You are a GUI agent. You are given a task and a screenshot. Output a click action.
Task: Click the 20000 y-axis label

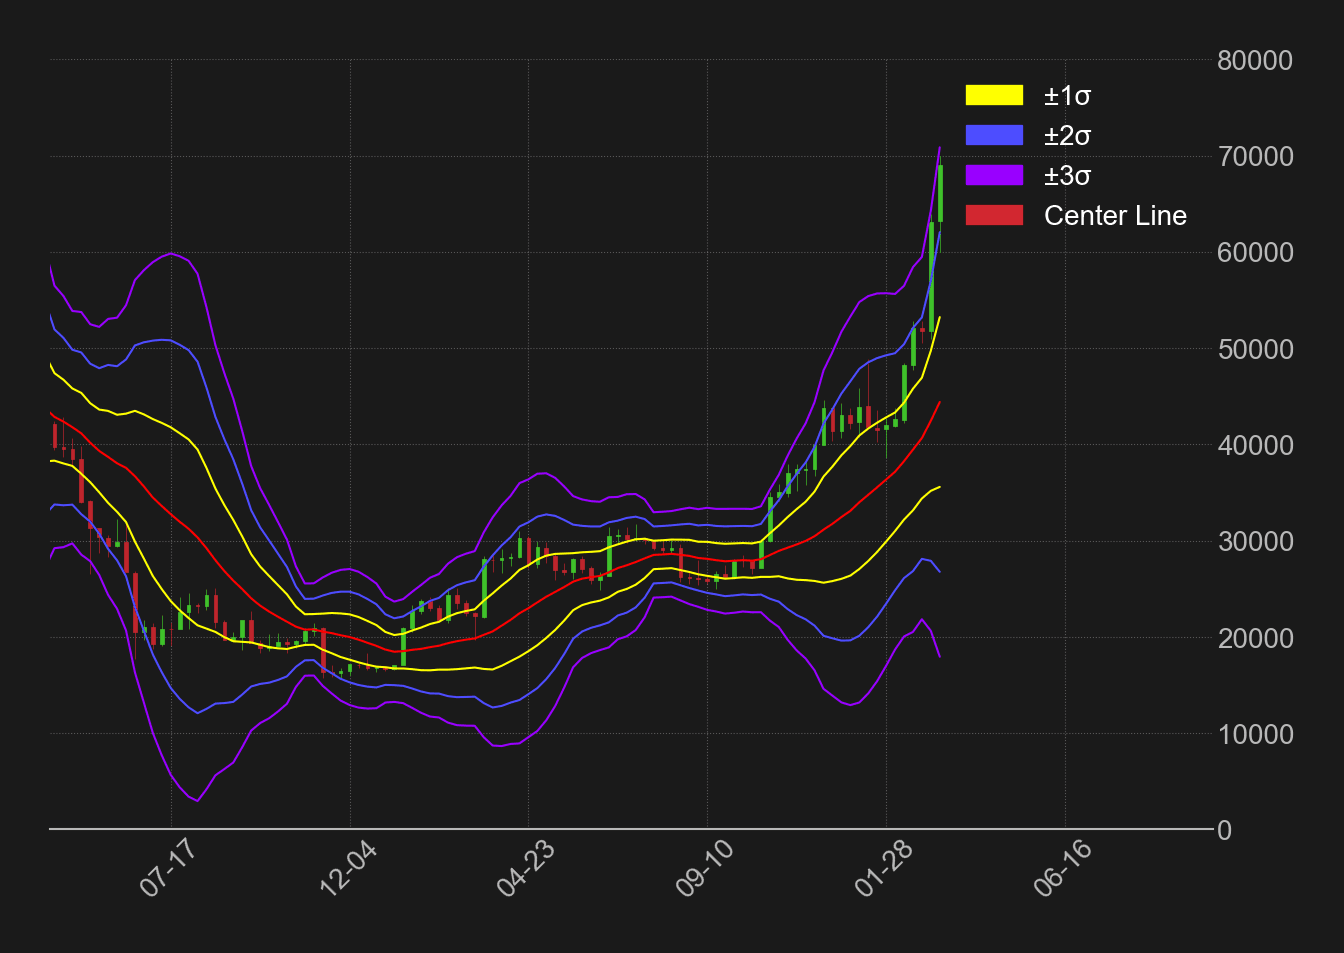coord(1254,638)
